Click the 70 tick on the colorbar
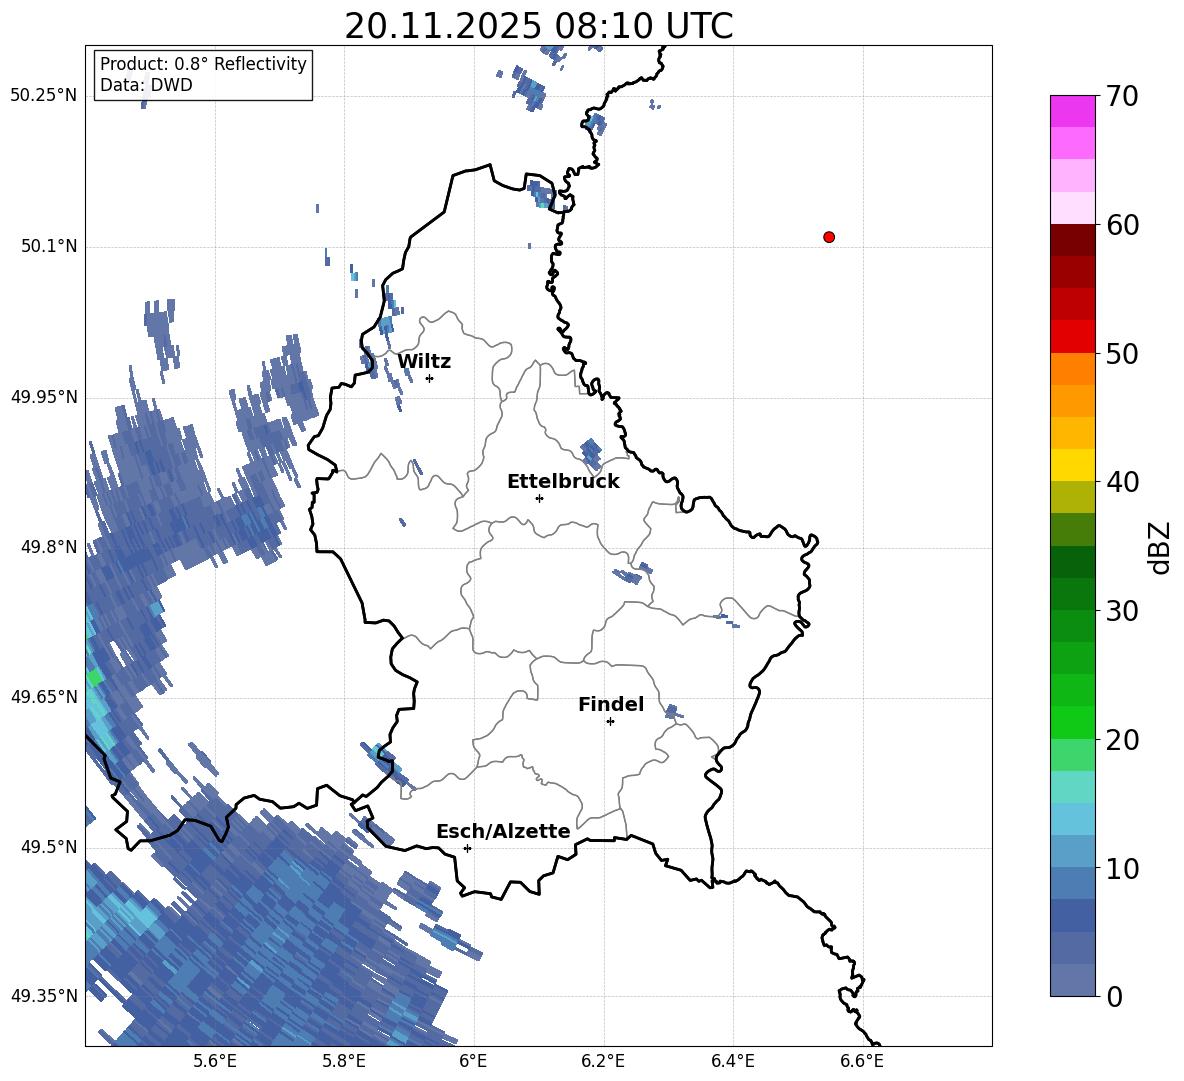The height and width of the screenshot is (1081, 1184). coord(1122,96)
